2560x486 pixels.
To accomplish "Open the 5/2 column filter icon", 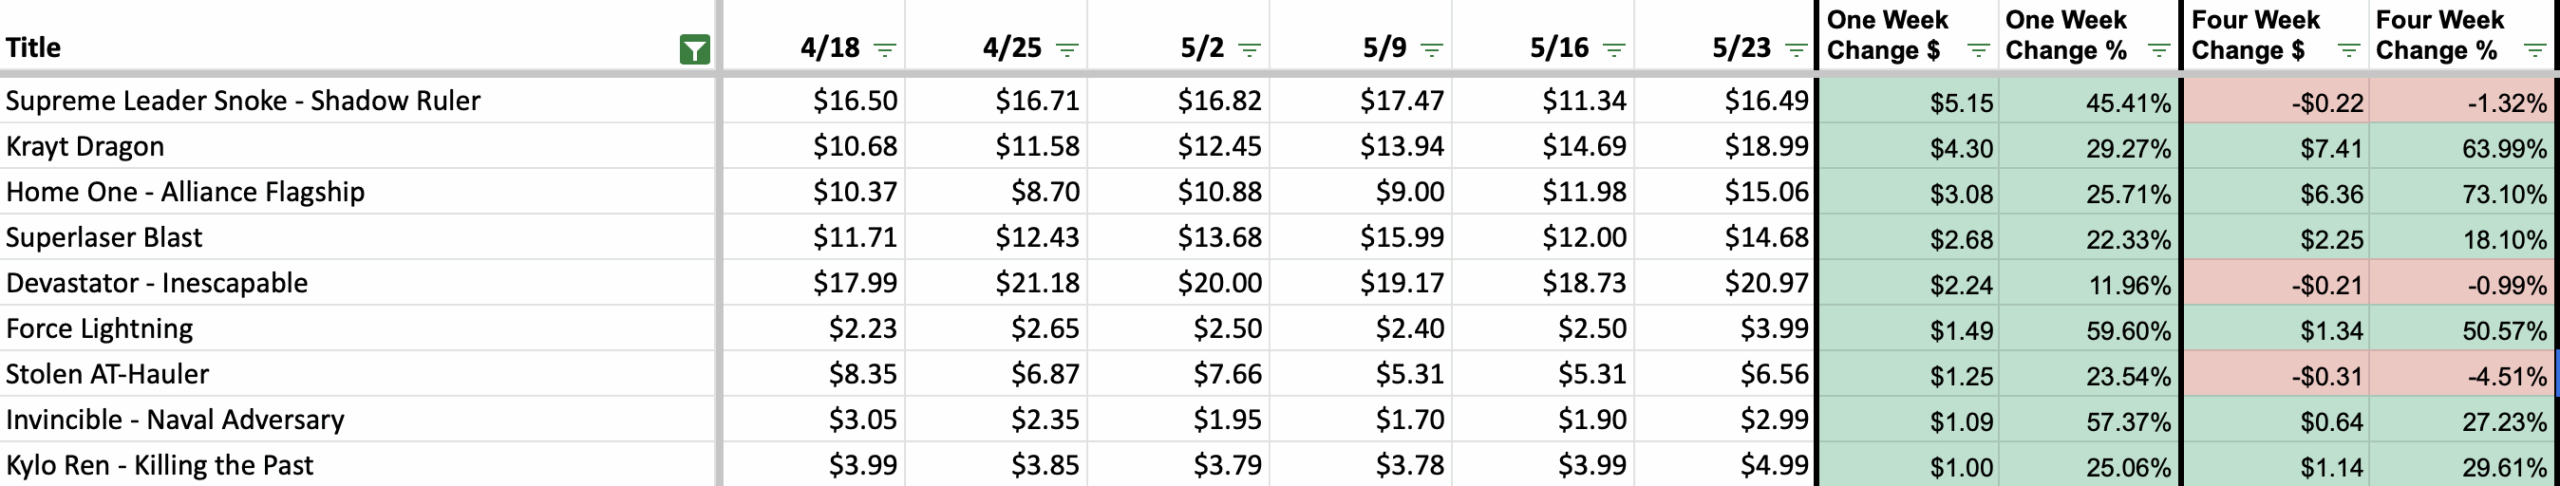I will (1249, 49).
